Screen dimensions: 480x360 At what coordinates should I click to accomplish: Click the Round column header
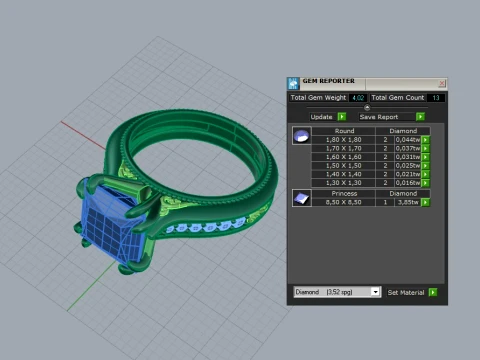pyautogui.click(x=344, y=131)
